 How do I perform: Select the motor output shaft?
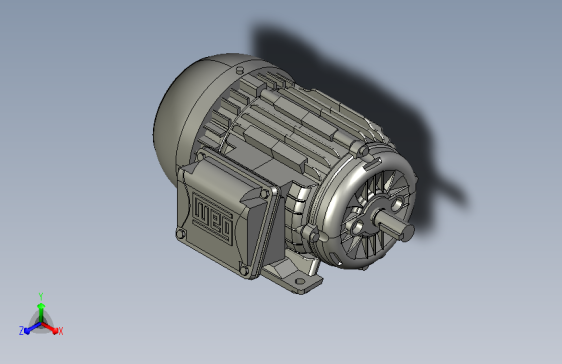pos(394,224)
